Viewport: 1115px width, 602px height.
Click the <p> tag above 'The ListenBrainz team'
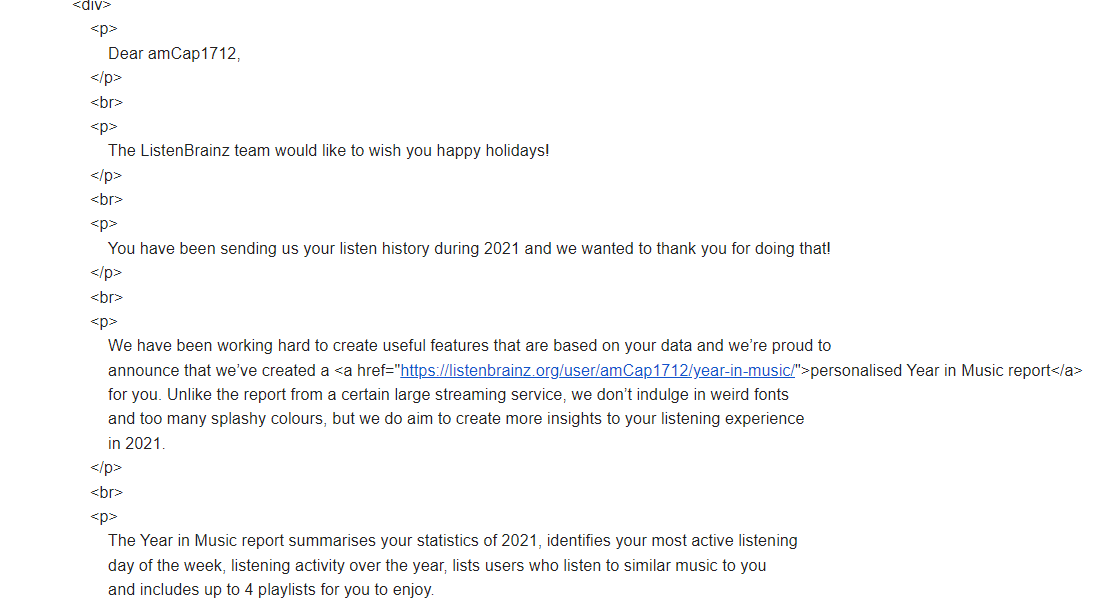[x=104, y=127]
